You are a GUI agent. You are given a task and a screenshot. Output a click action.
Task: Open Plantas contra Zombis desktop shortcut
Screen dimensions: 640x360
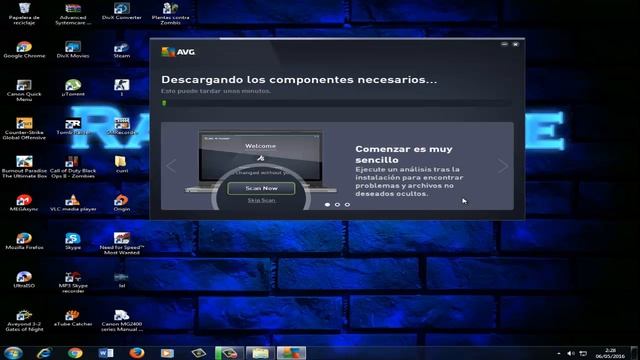click(170, 13)
